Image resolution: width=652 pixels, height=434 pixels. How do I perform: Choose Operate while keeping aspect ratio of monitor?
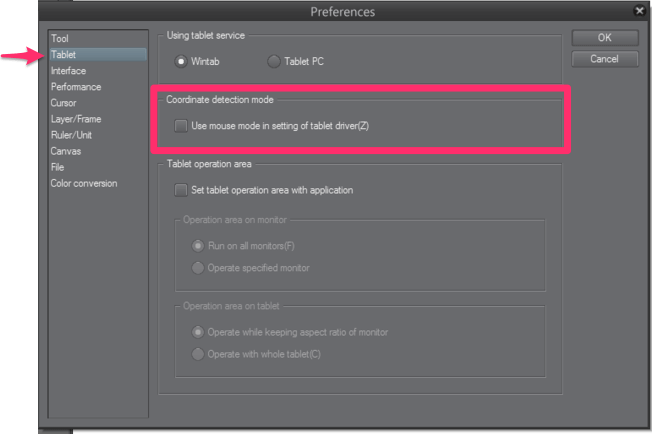[198, 332]
